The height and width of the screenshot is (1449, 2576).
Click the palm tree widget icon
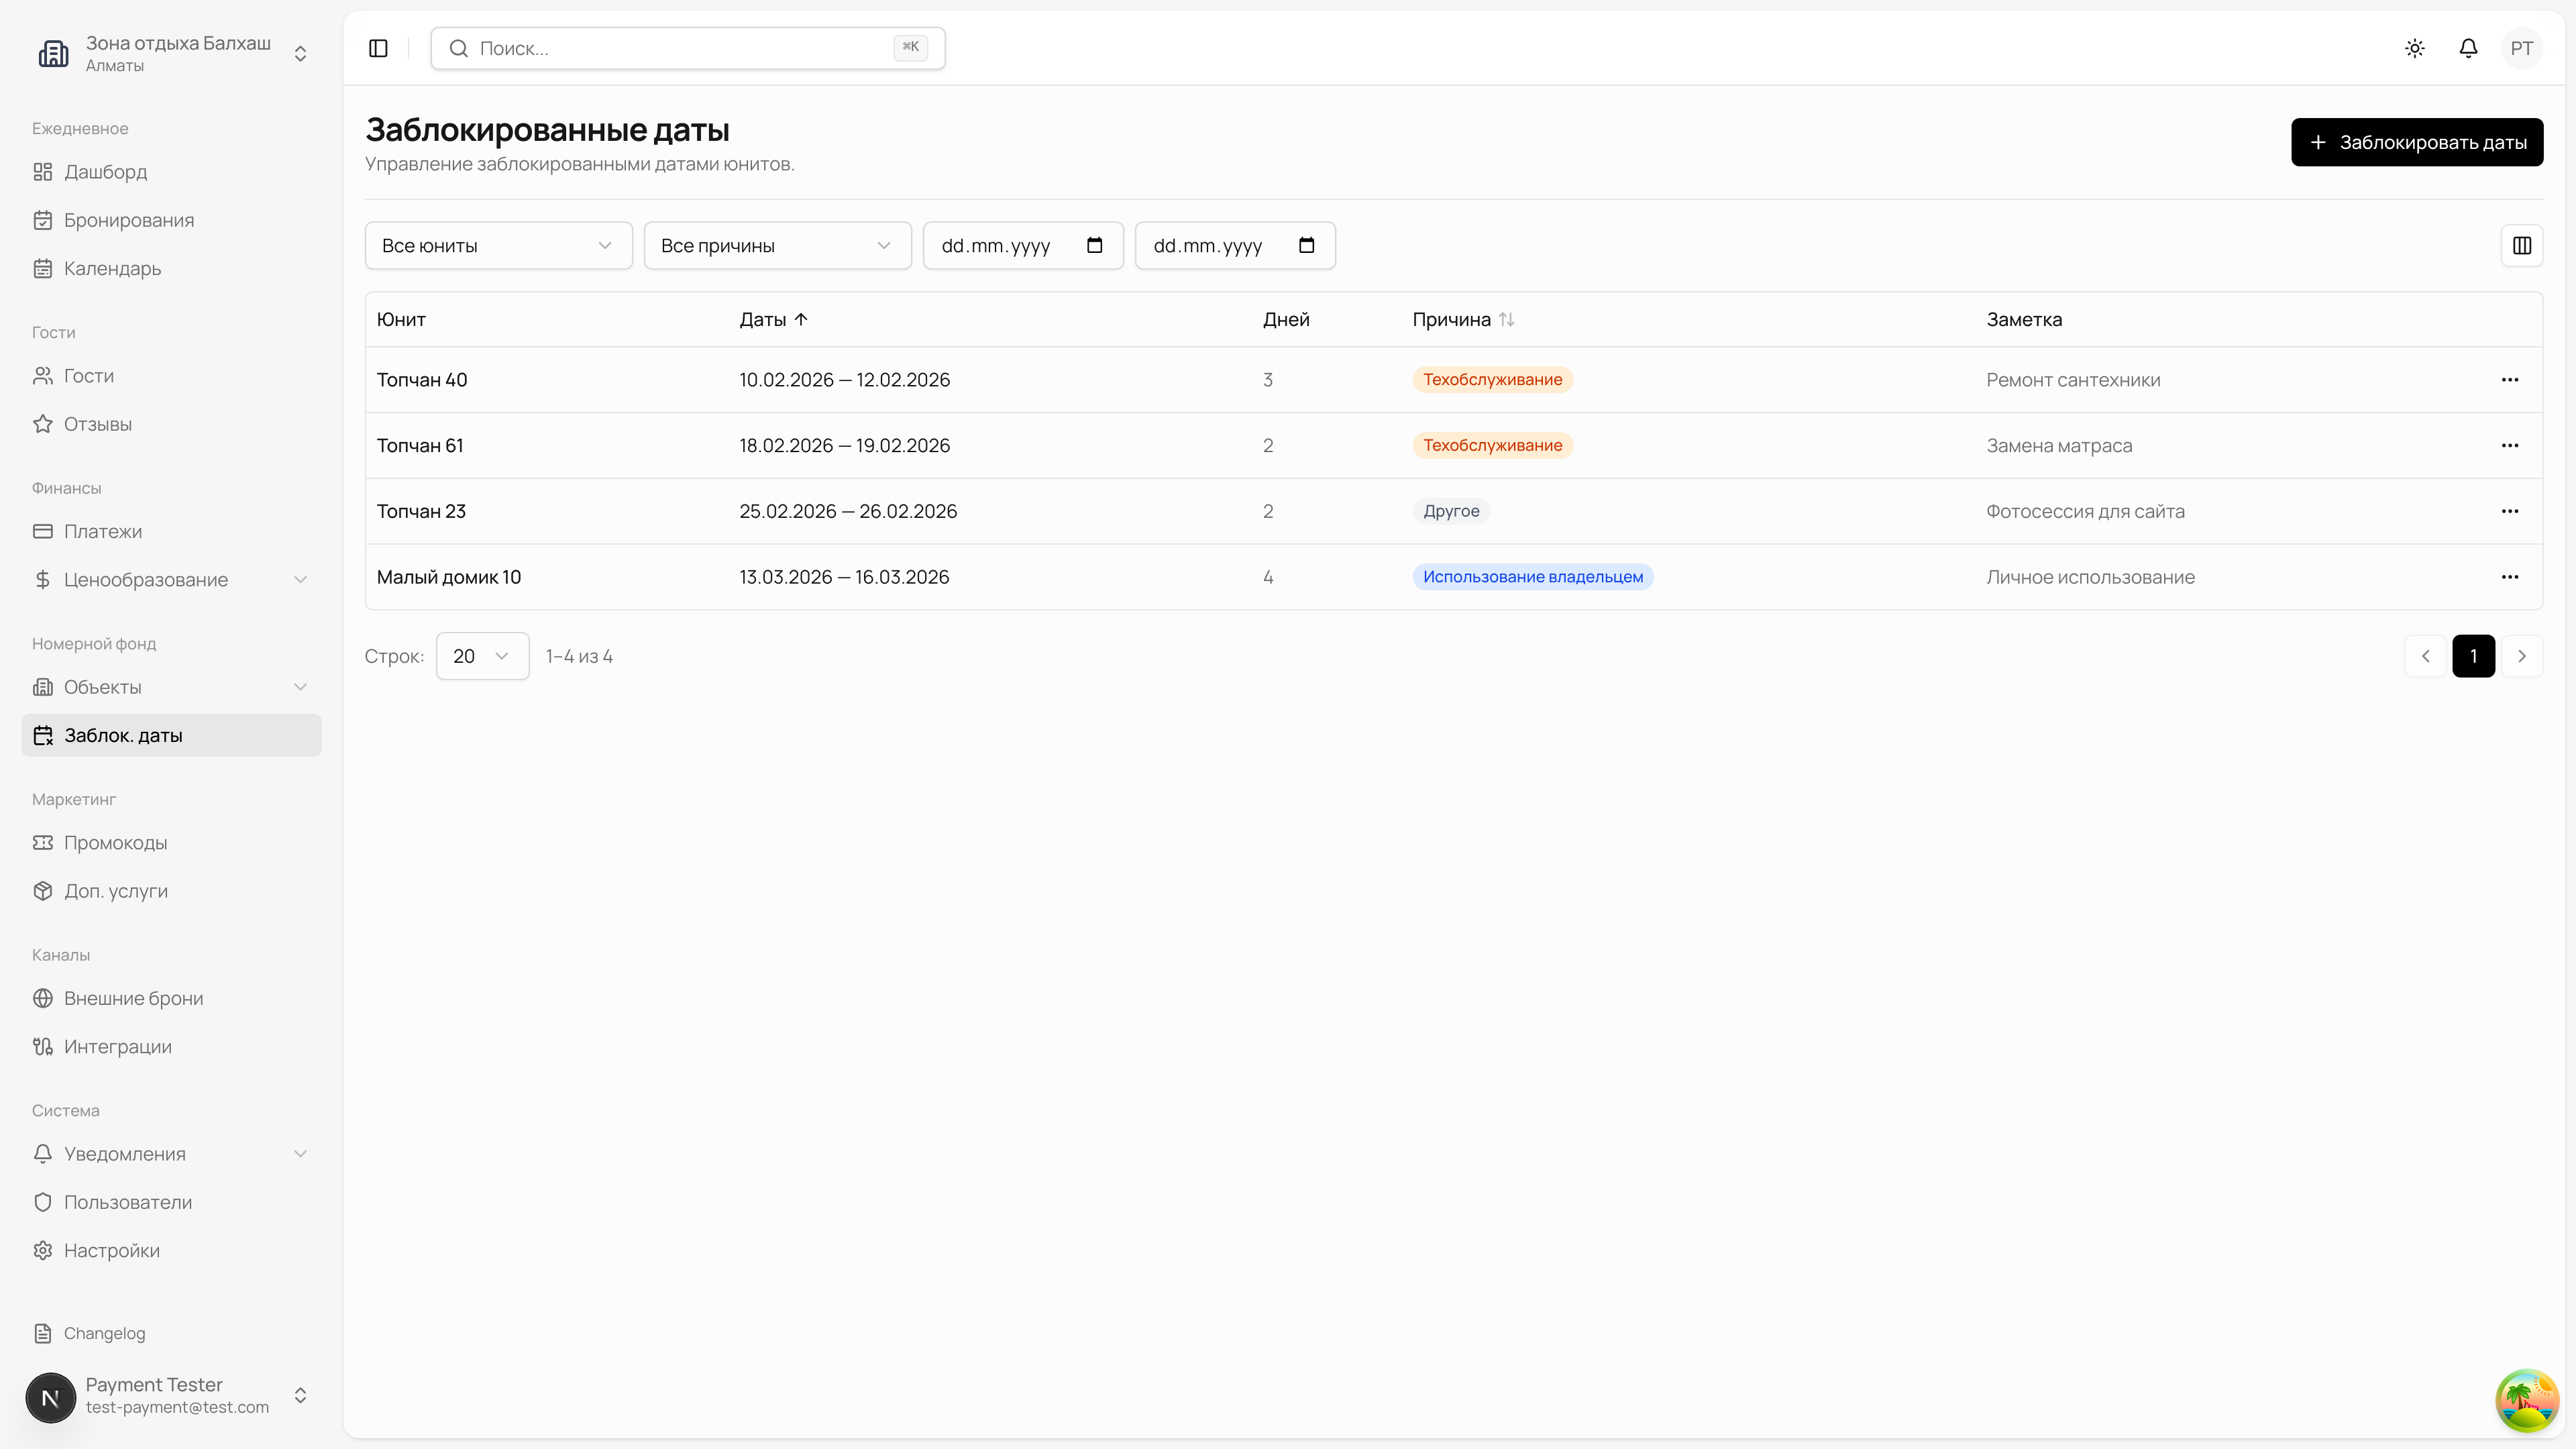coord(2526,1399)
